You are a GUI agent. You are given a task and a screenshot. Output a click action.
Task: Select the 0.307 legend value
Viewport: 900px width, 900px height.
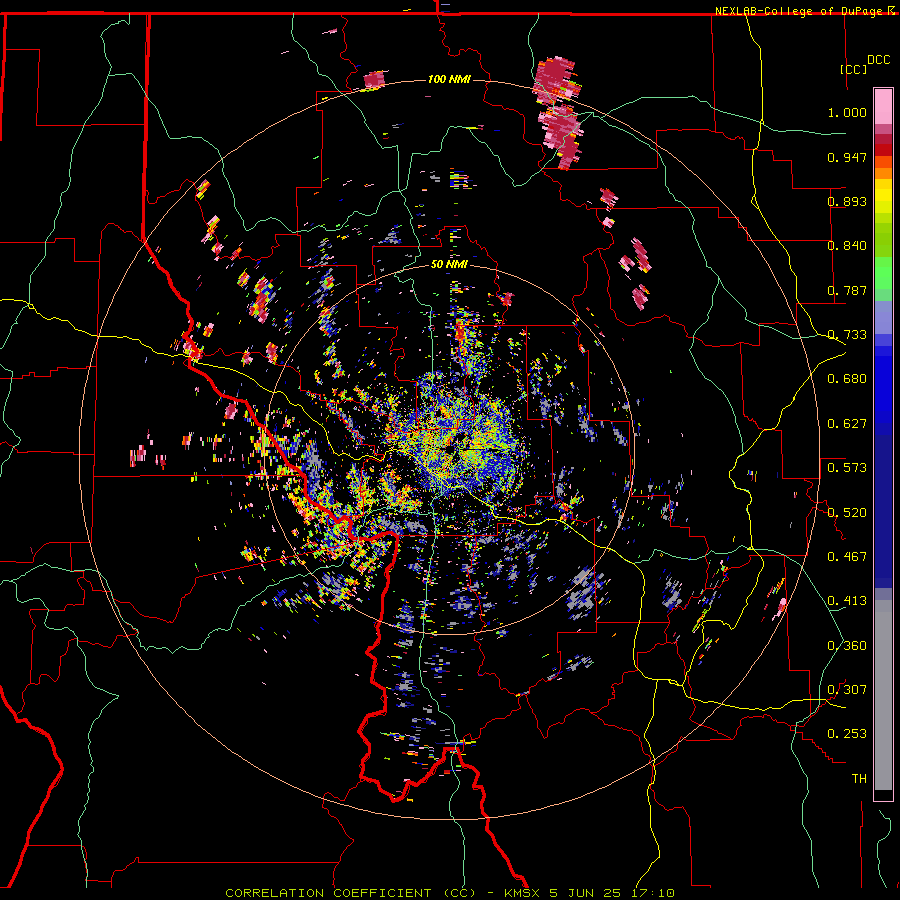pos(847,690)
